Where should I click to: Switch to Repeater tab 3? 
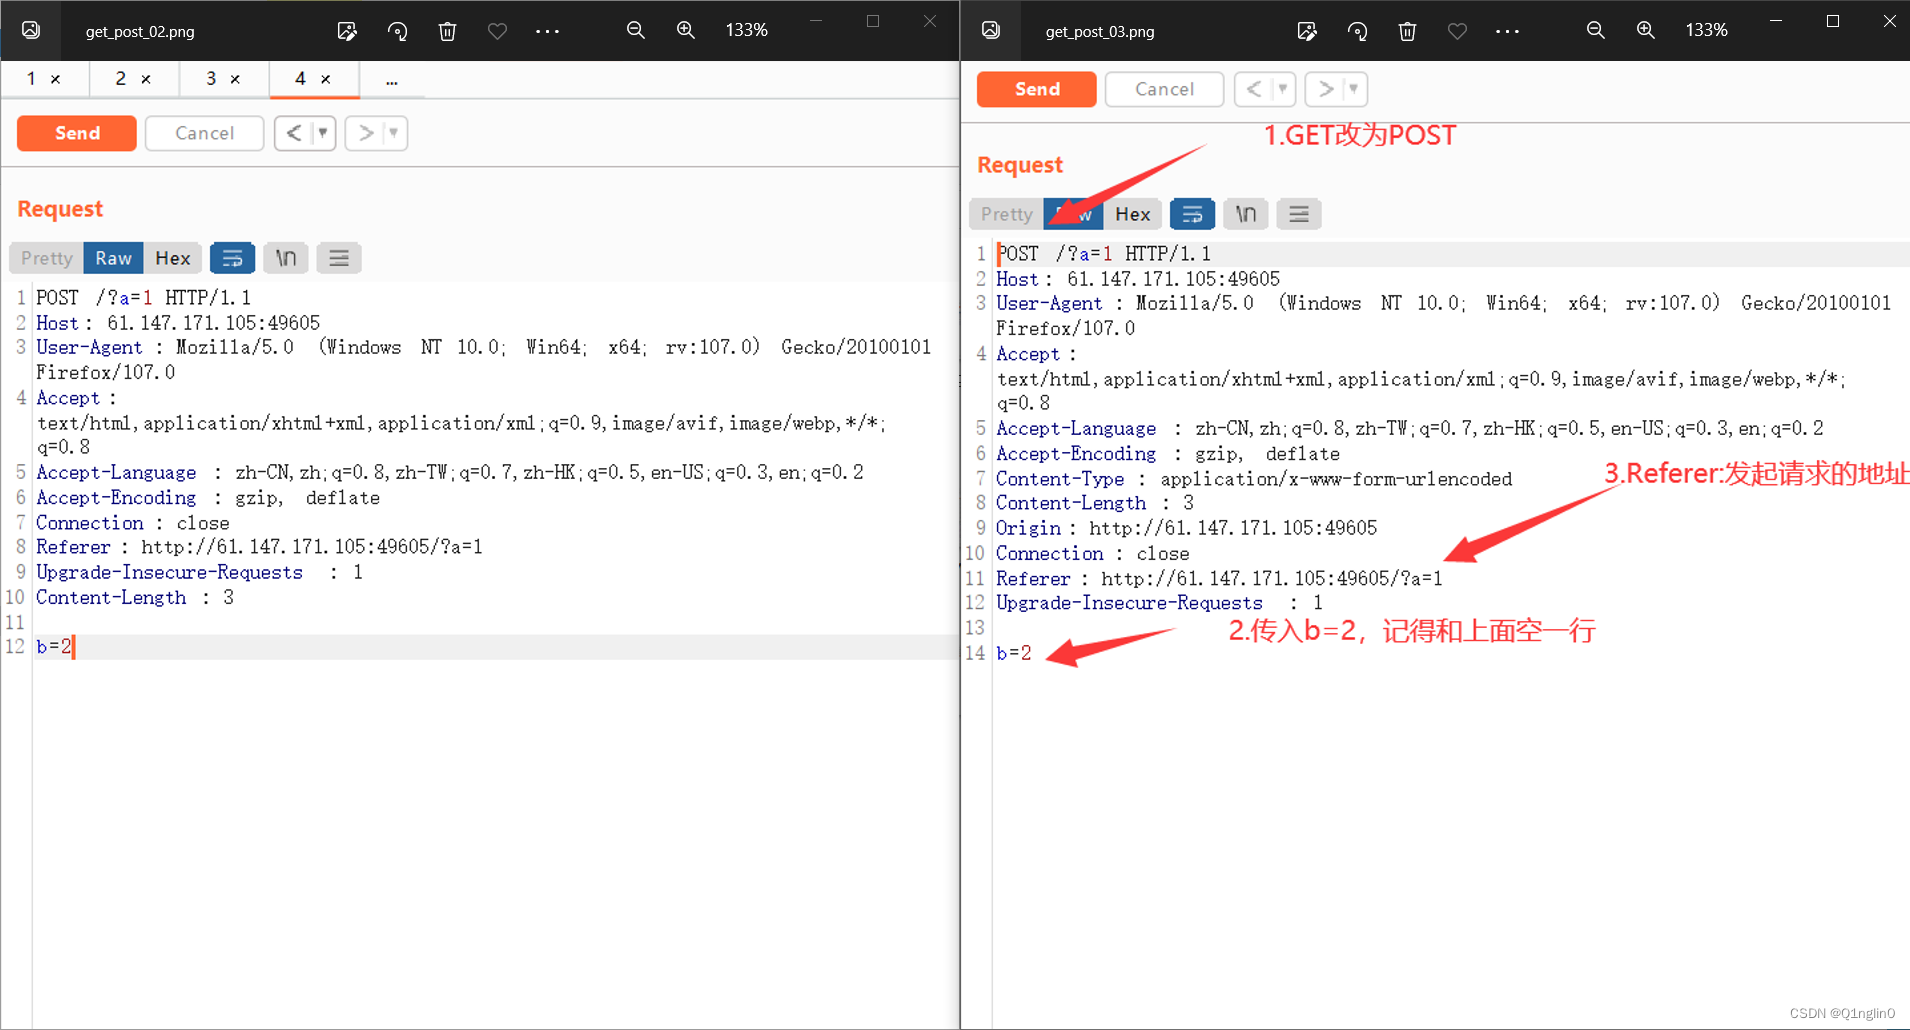point(211,78)
